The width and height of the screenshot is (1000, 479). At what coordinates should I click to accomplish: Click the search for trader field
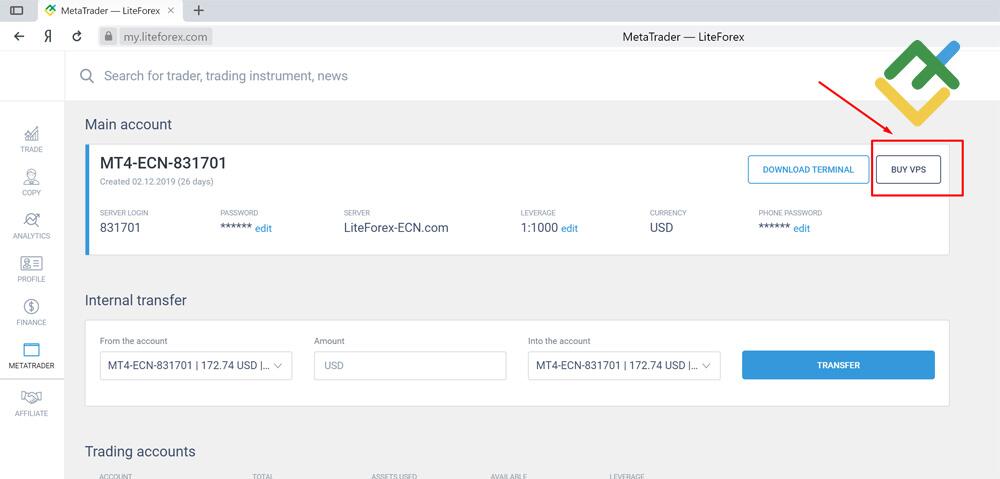(x=226, y=76)
